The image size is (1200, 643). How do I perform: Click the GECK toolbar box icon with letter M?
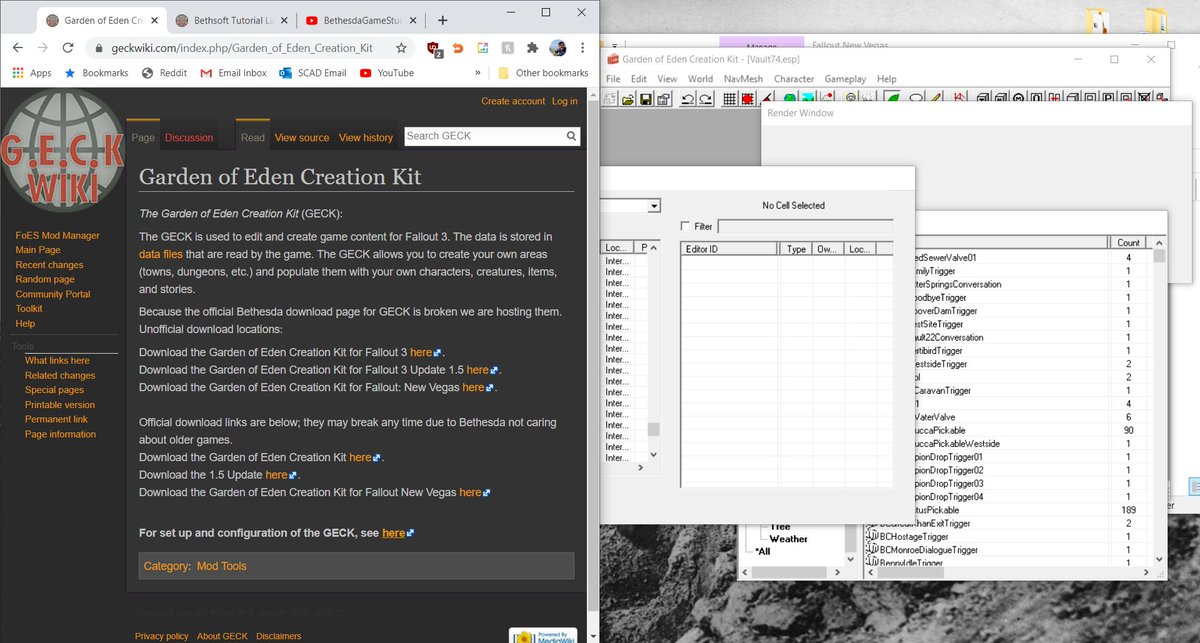coord(1019,98)
